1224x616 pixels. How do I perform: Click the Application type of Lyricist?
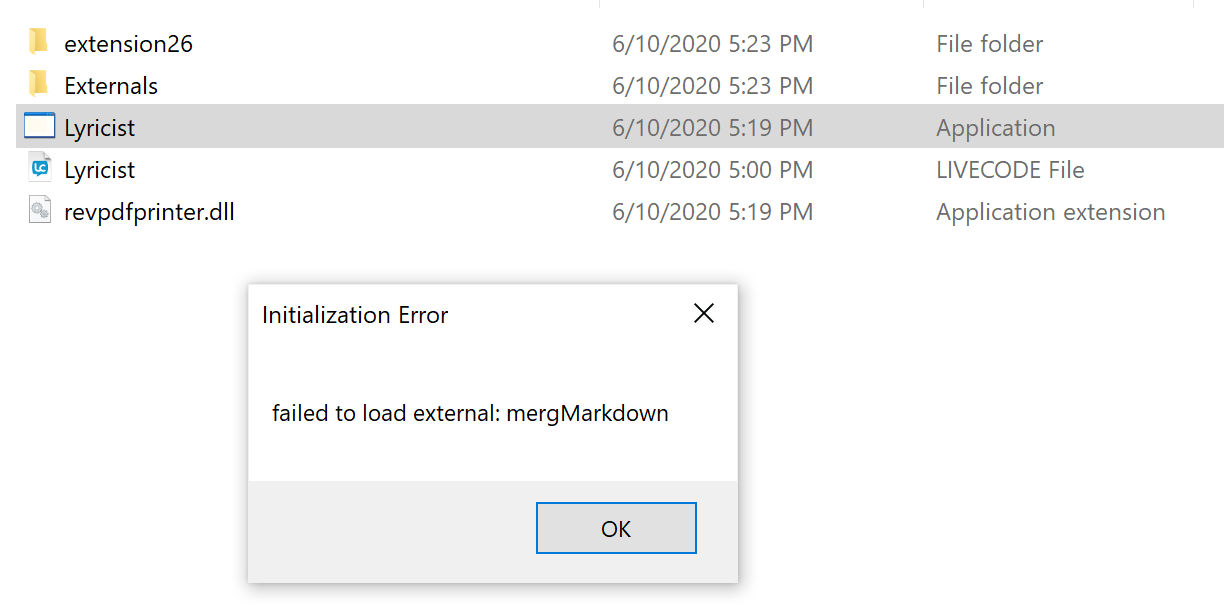pos(995,128)
